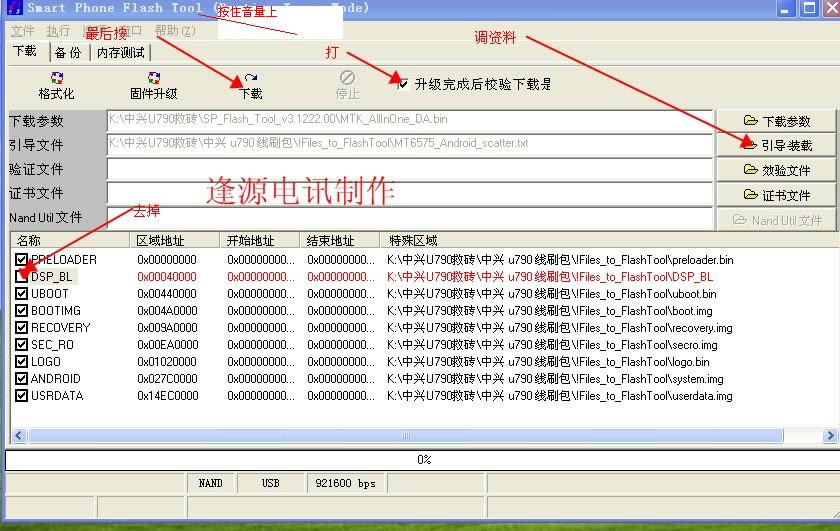This screenshot has width=840, height=531.
Task: Enable 升级完成后校验 verification checkbox
Action: coord(402,84)
